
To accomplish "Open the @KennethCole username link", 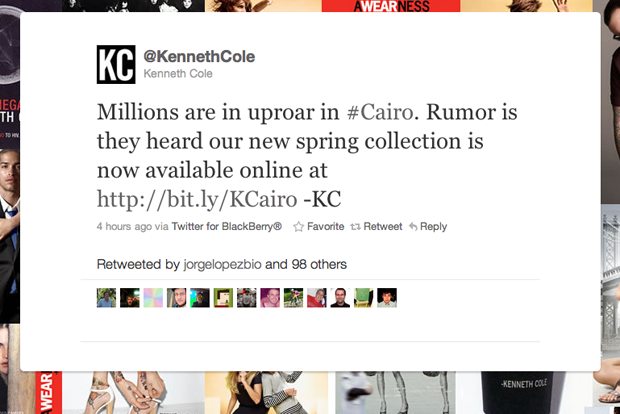I will (x=199, y=57).
